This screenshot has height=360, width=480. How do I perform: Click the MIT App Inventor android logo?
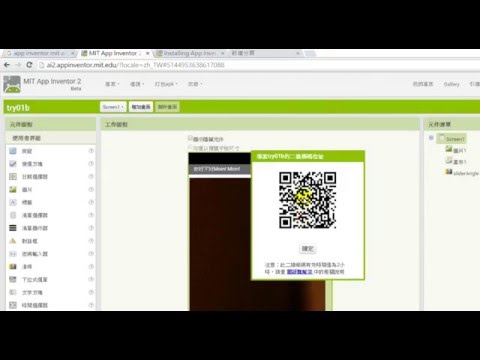pyautogui.click(x=12, y=84)
